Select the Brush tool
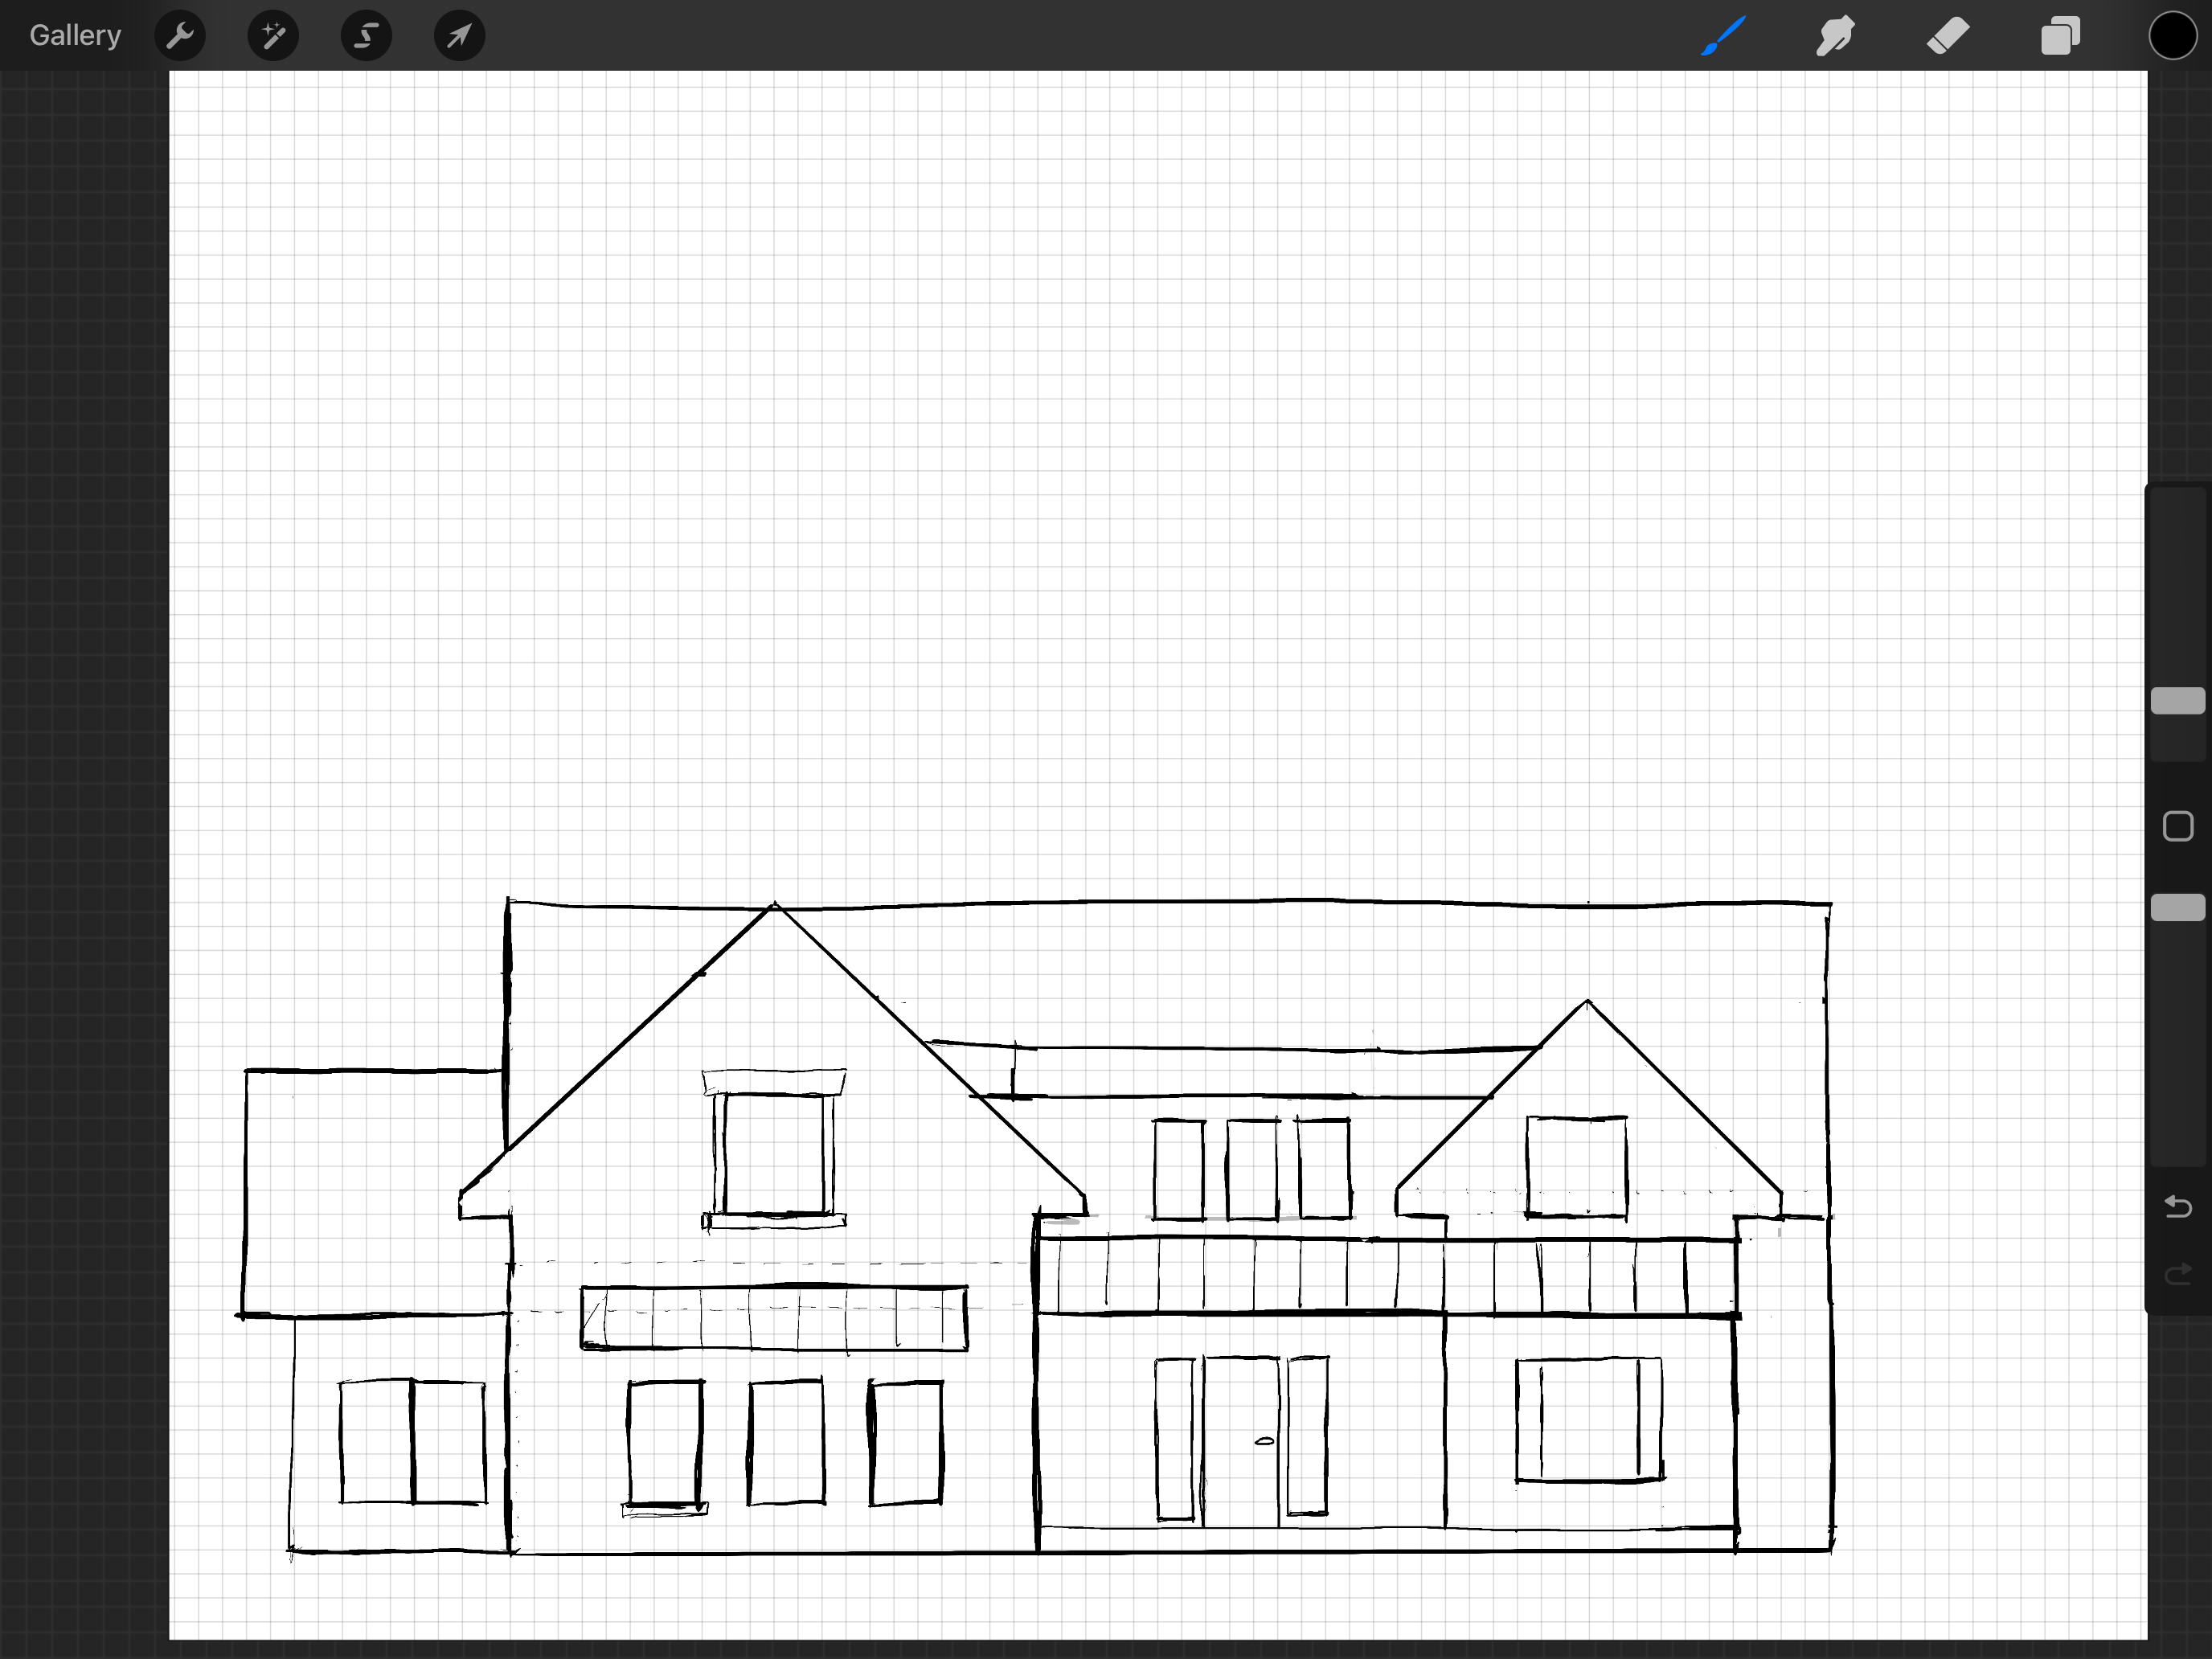 tap(1723, 36)
